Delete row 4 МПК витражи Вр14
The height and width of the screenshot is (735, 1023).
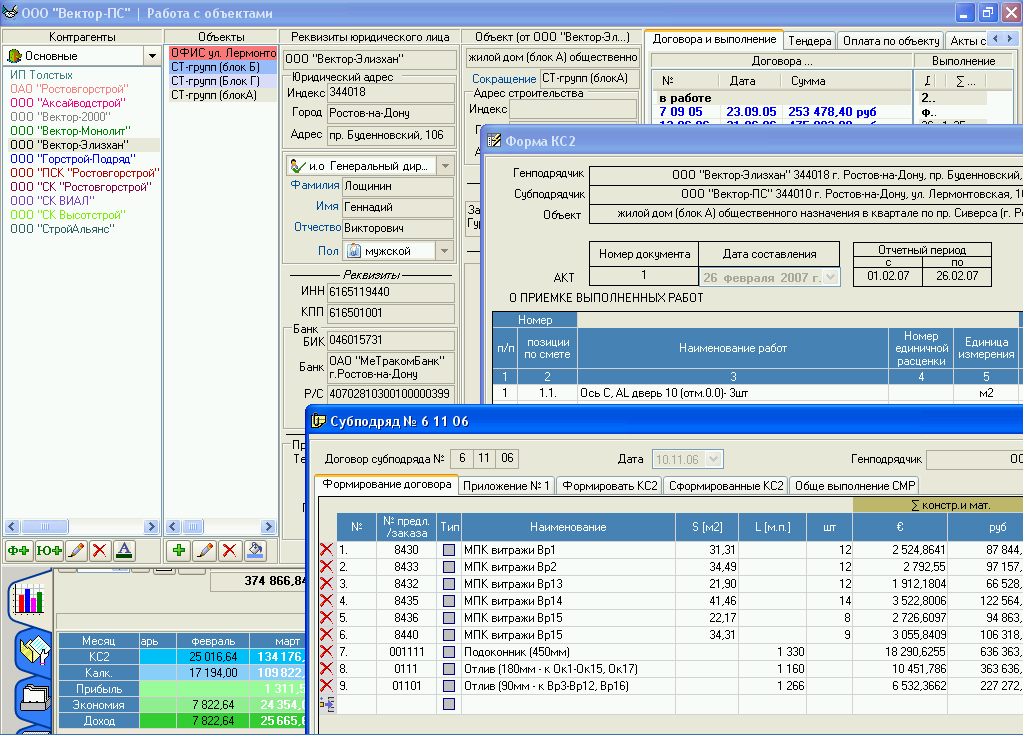pos(326,601)
